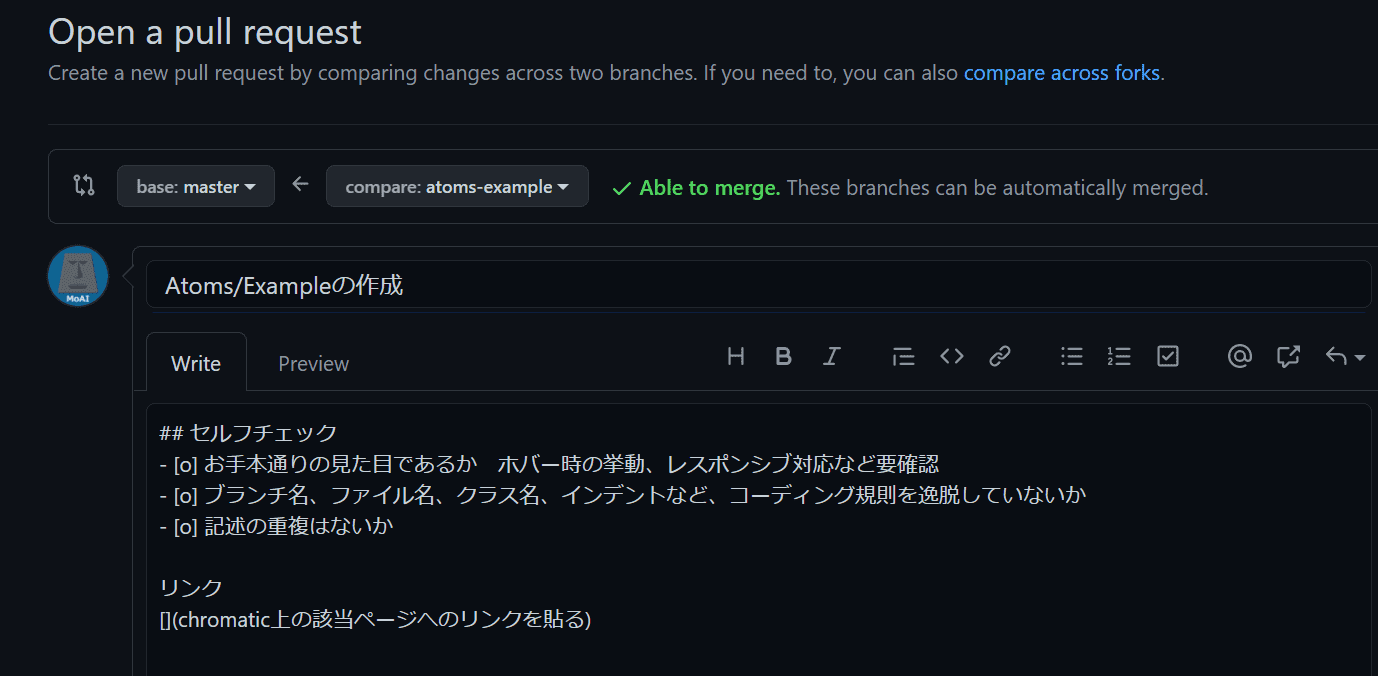The width and height of the screenshot is (1378, 676).
Task: Click the pull request title field
Action: (759, 285)
